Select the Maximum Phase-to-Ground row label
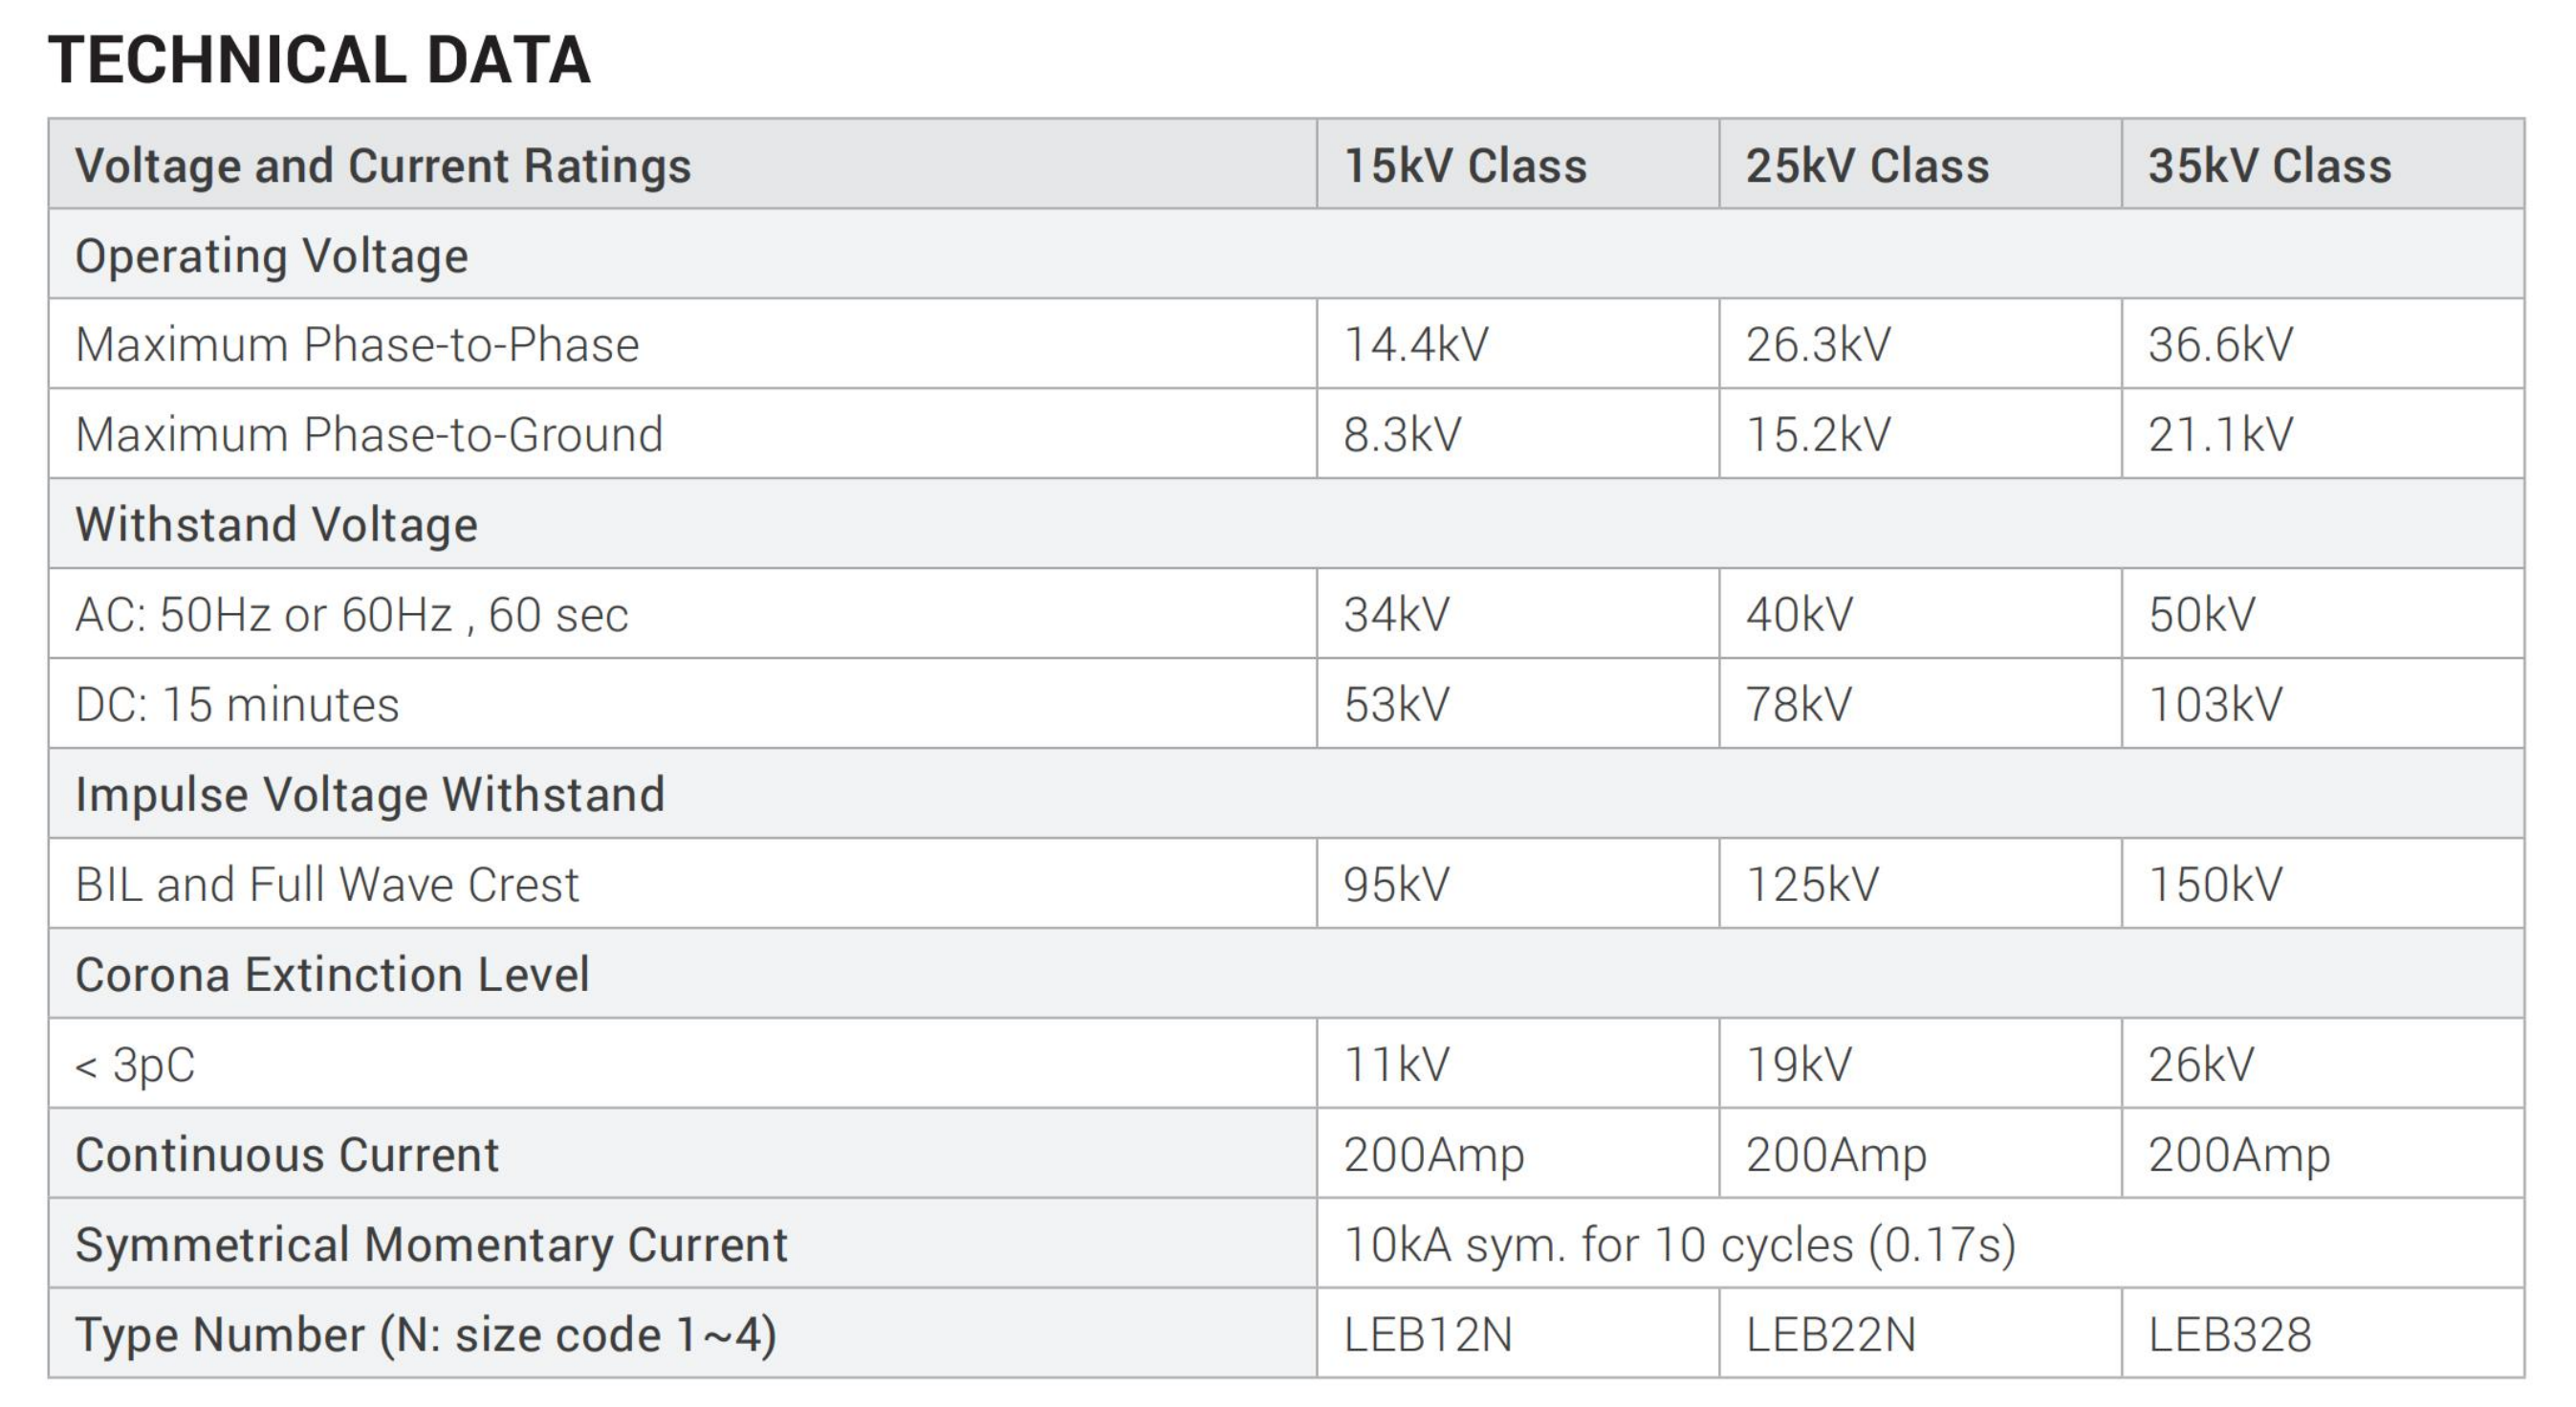This screenshot has width=2576, height=1407. point(369,435)
